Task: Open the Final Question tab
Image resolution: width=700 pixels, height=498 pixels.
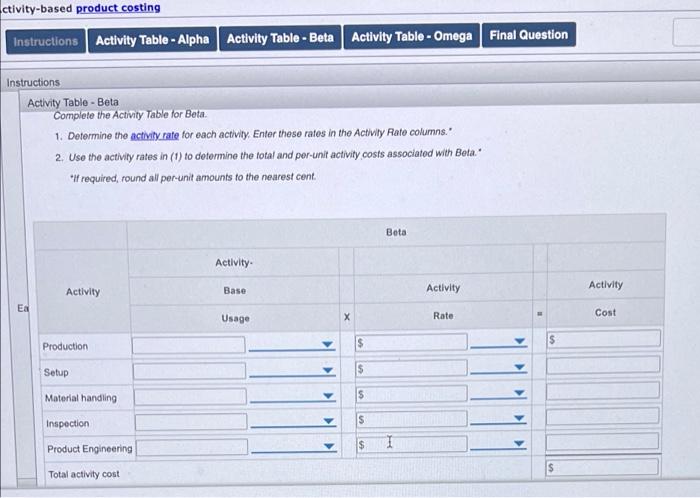Action: [529, 35]
